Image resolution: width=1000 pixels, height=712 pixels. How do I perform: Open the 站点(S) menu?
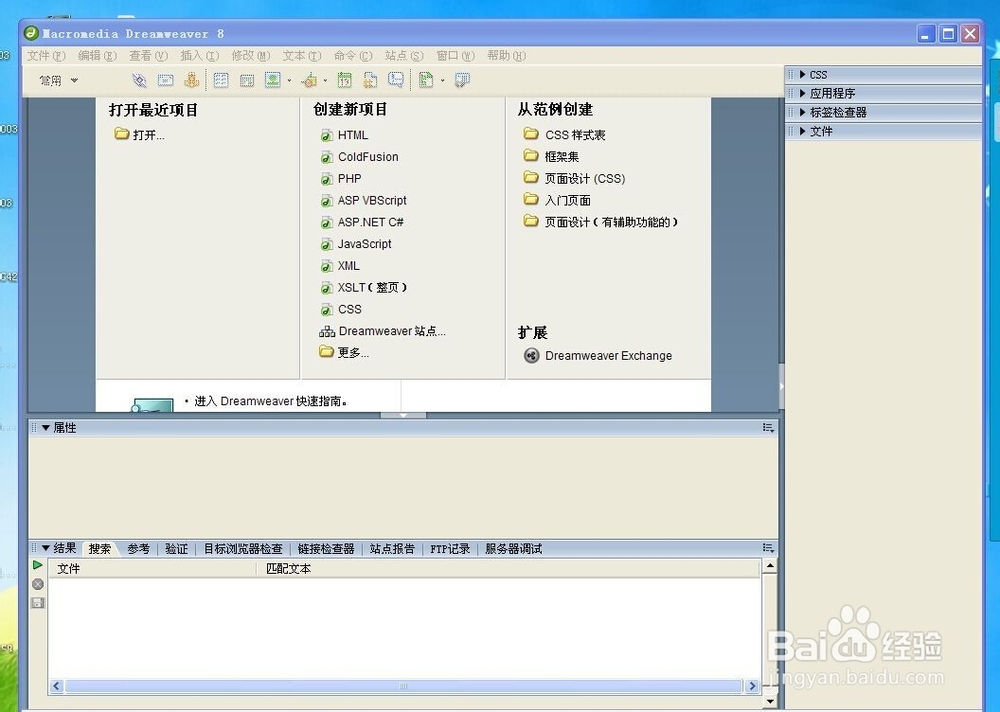(x=404, y=56)
